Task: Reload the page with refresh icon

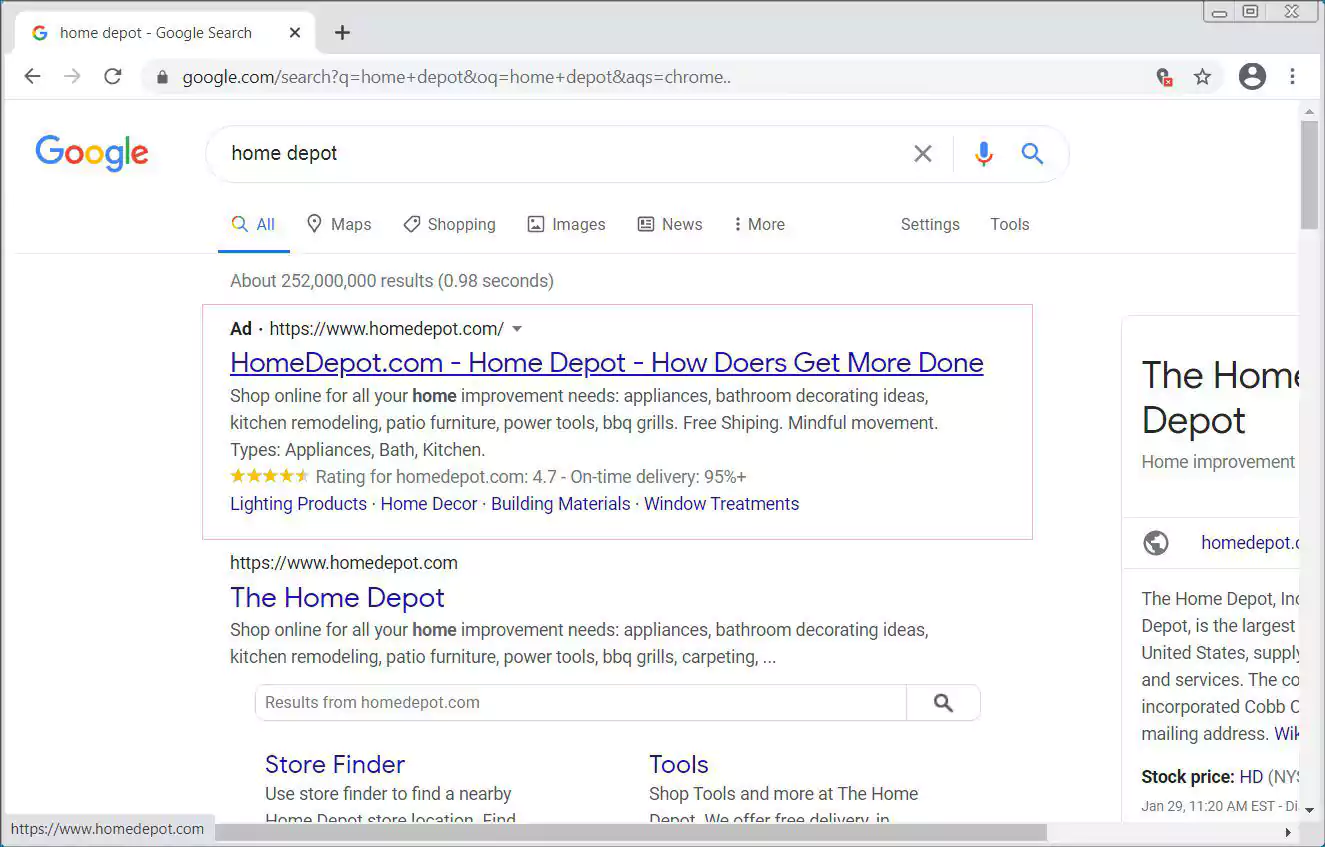Action: point(113,77)
